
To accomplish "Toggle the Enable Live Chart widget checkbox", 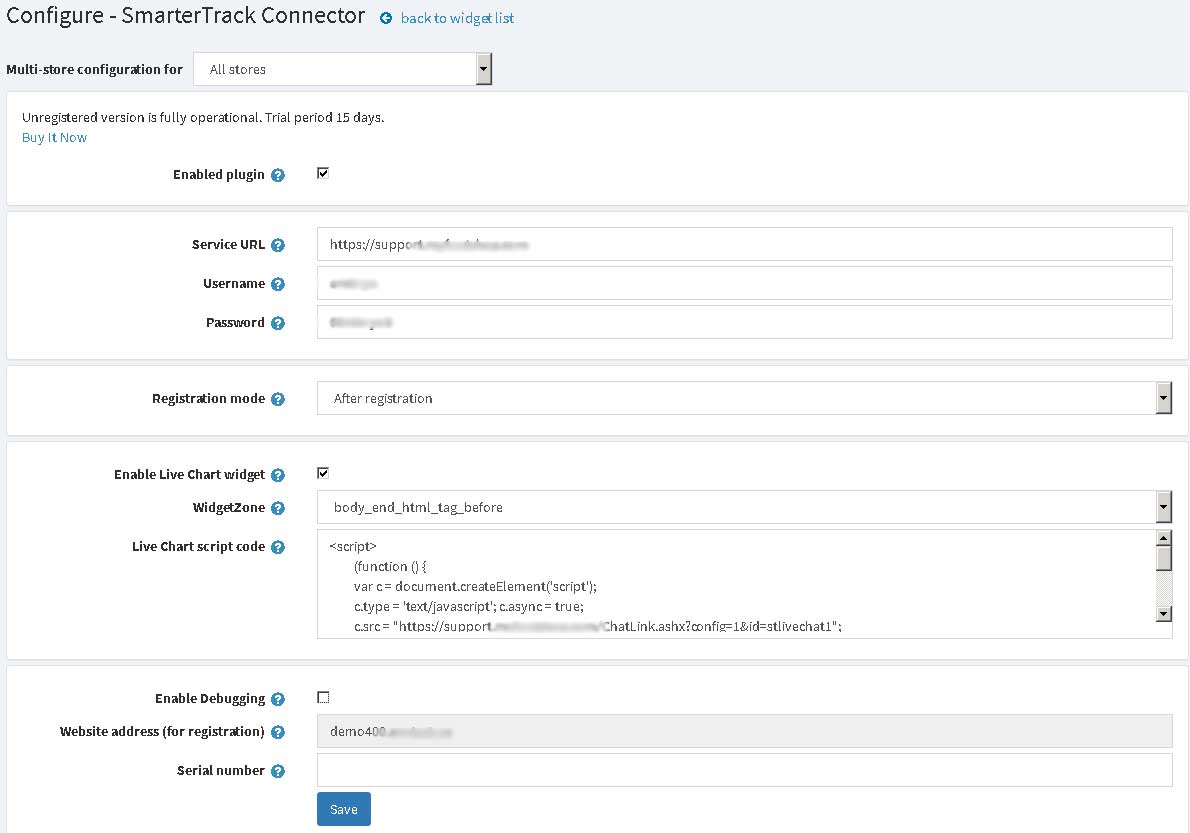I will 323,473.
